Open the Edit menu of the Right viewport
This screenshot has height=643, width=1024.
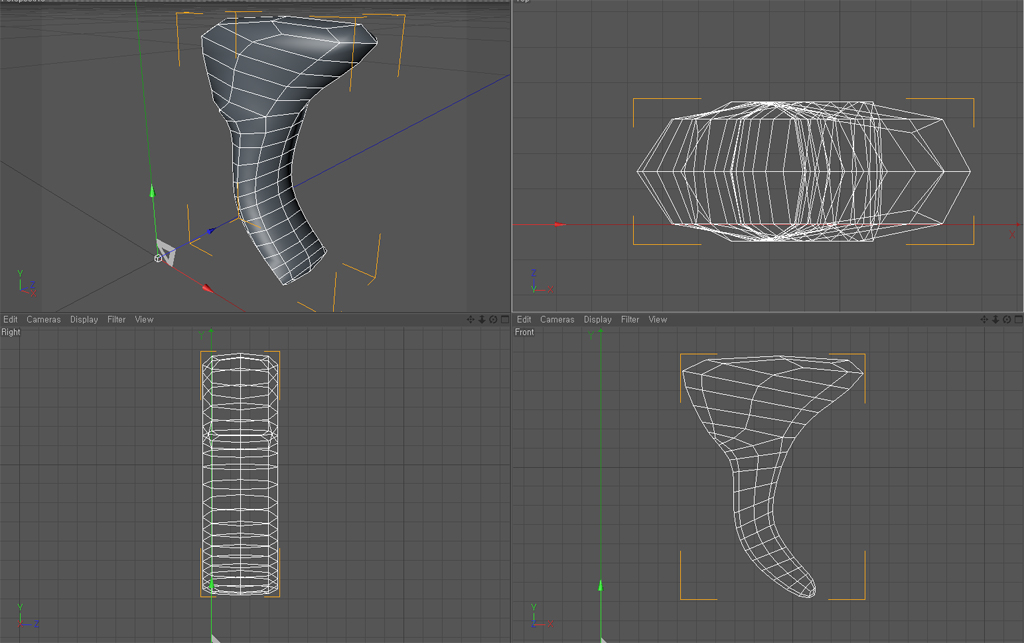pos(10,319)
